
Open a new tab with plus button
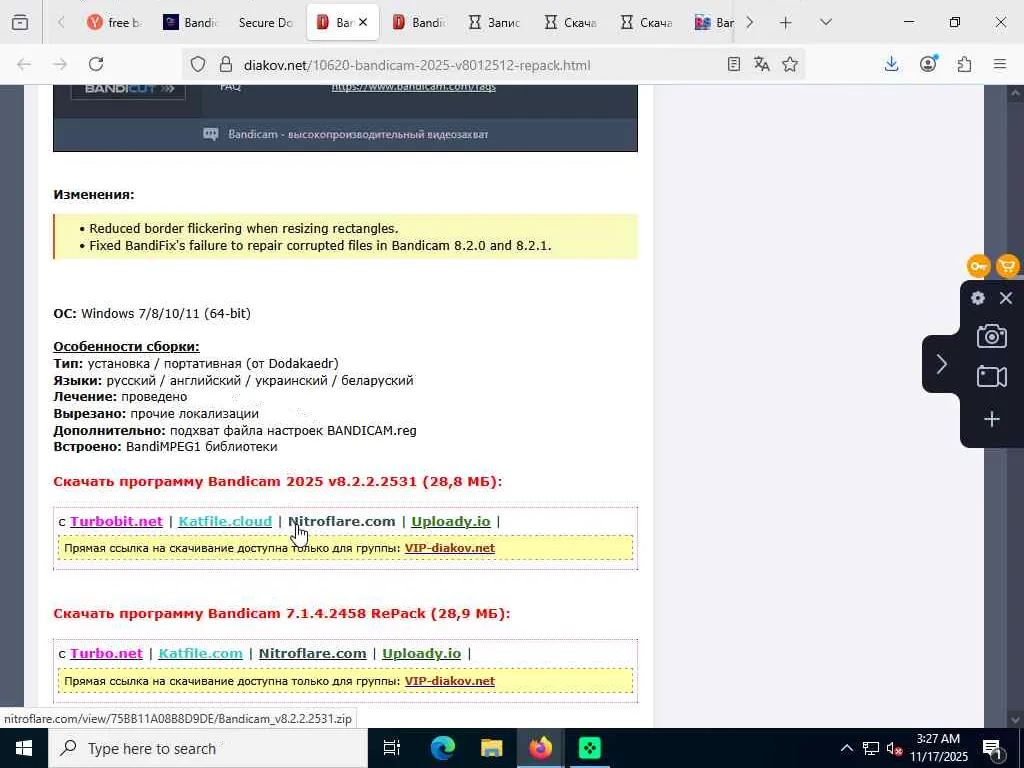(786, 22)
